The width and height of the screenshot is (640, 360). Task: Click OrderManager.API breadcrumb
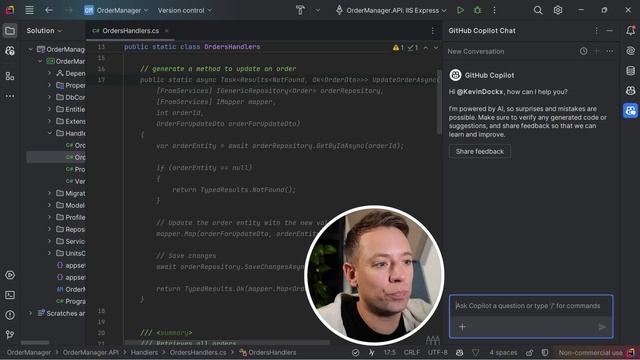point(91,353)
